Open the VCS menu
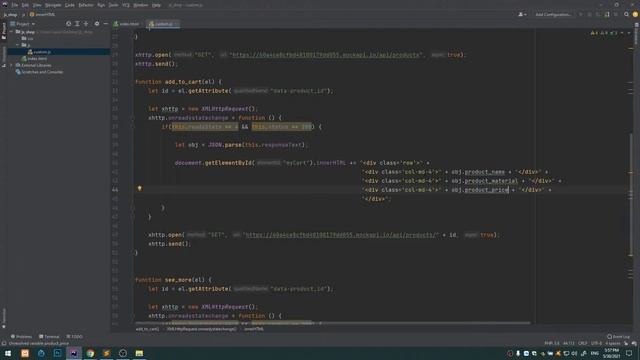The width and height of the screenshot is (640, 360). pyautogui.click(x=126, y=5)
